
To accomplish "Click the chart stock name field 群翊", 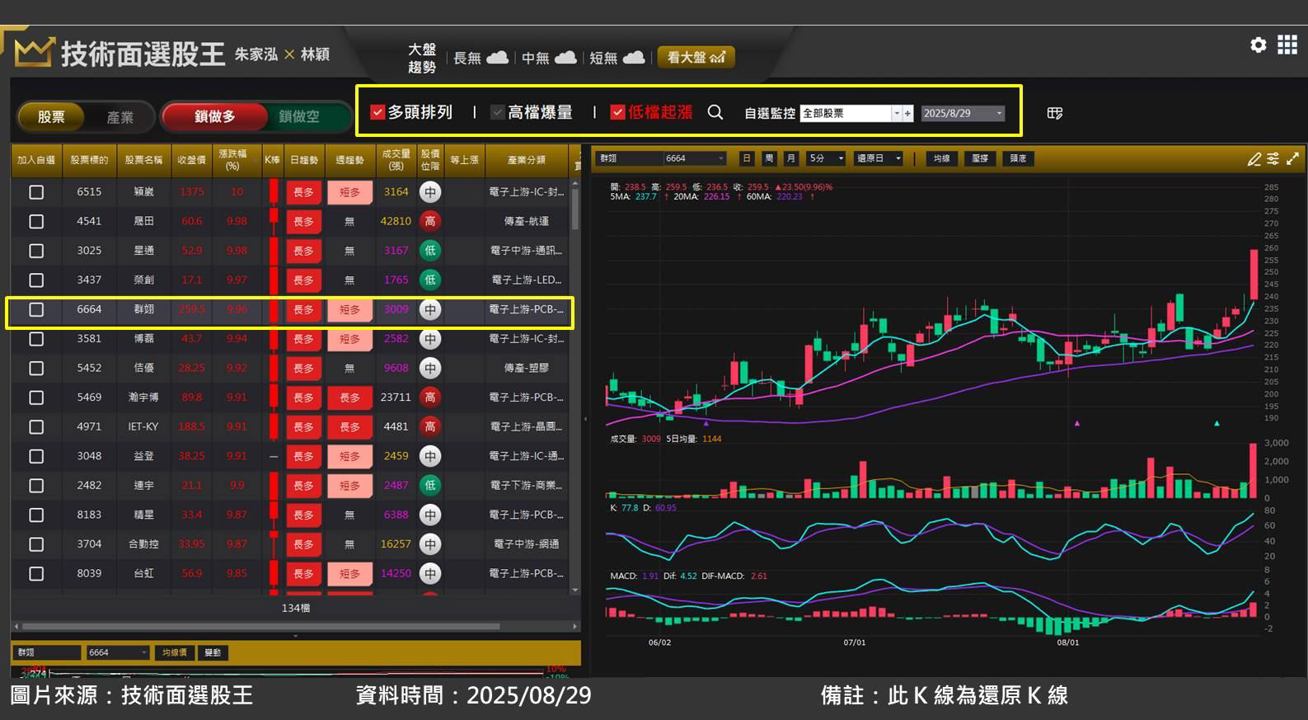I will click(627, 158).
